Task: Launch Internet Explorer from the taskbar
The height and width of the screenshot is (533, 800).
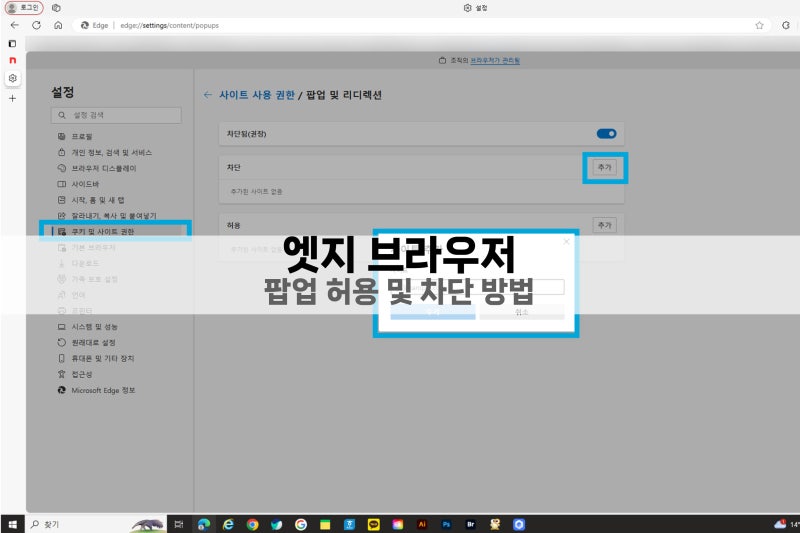Action: point(228,524)
